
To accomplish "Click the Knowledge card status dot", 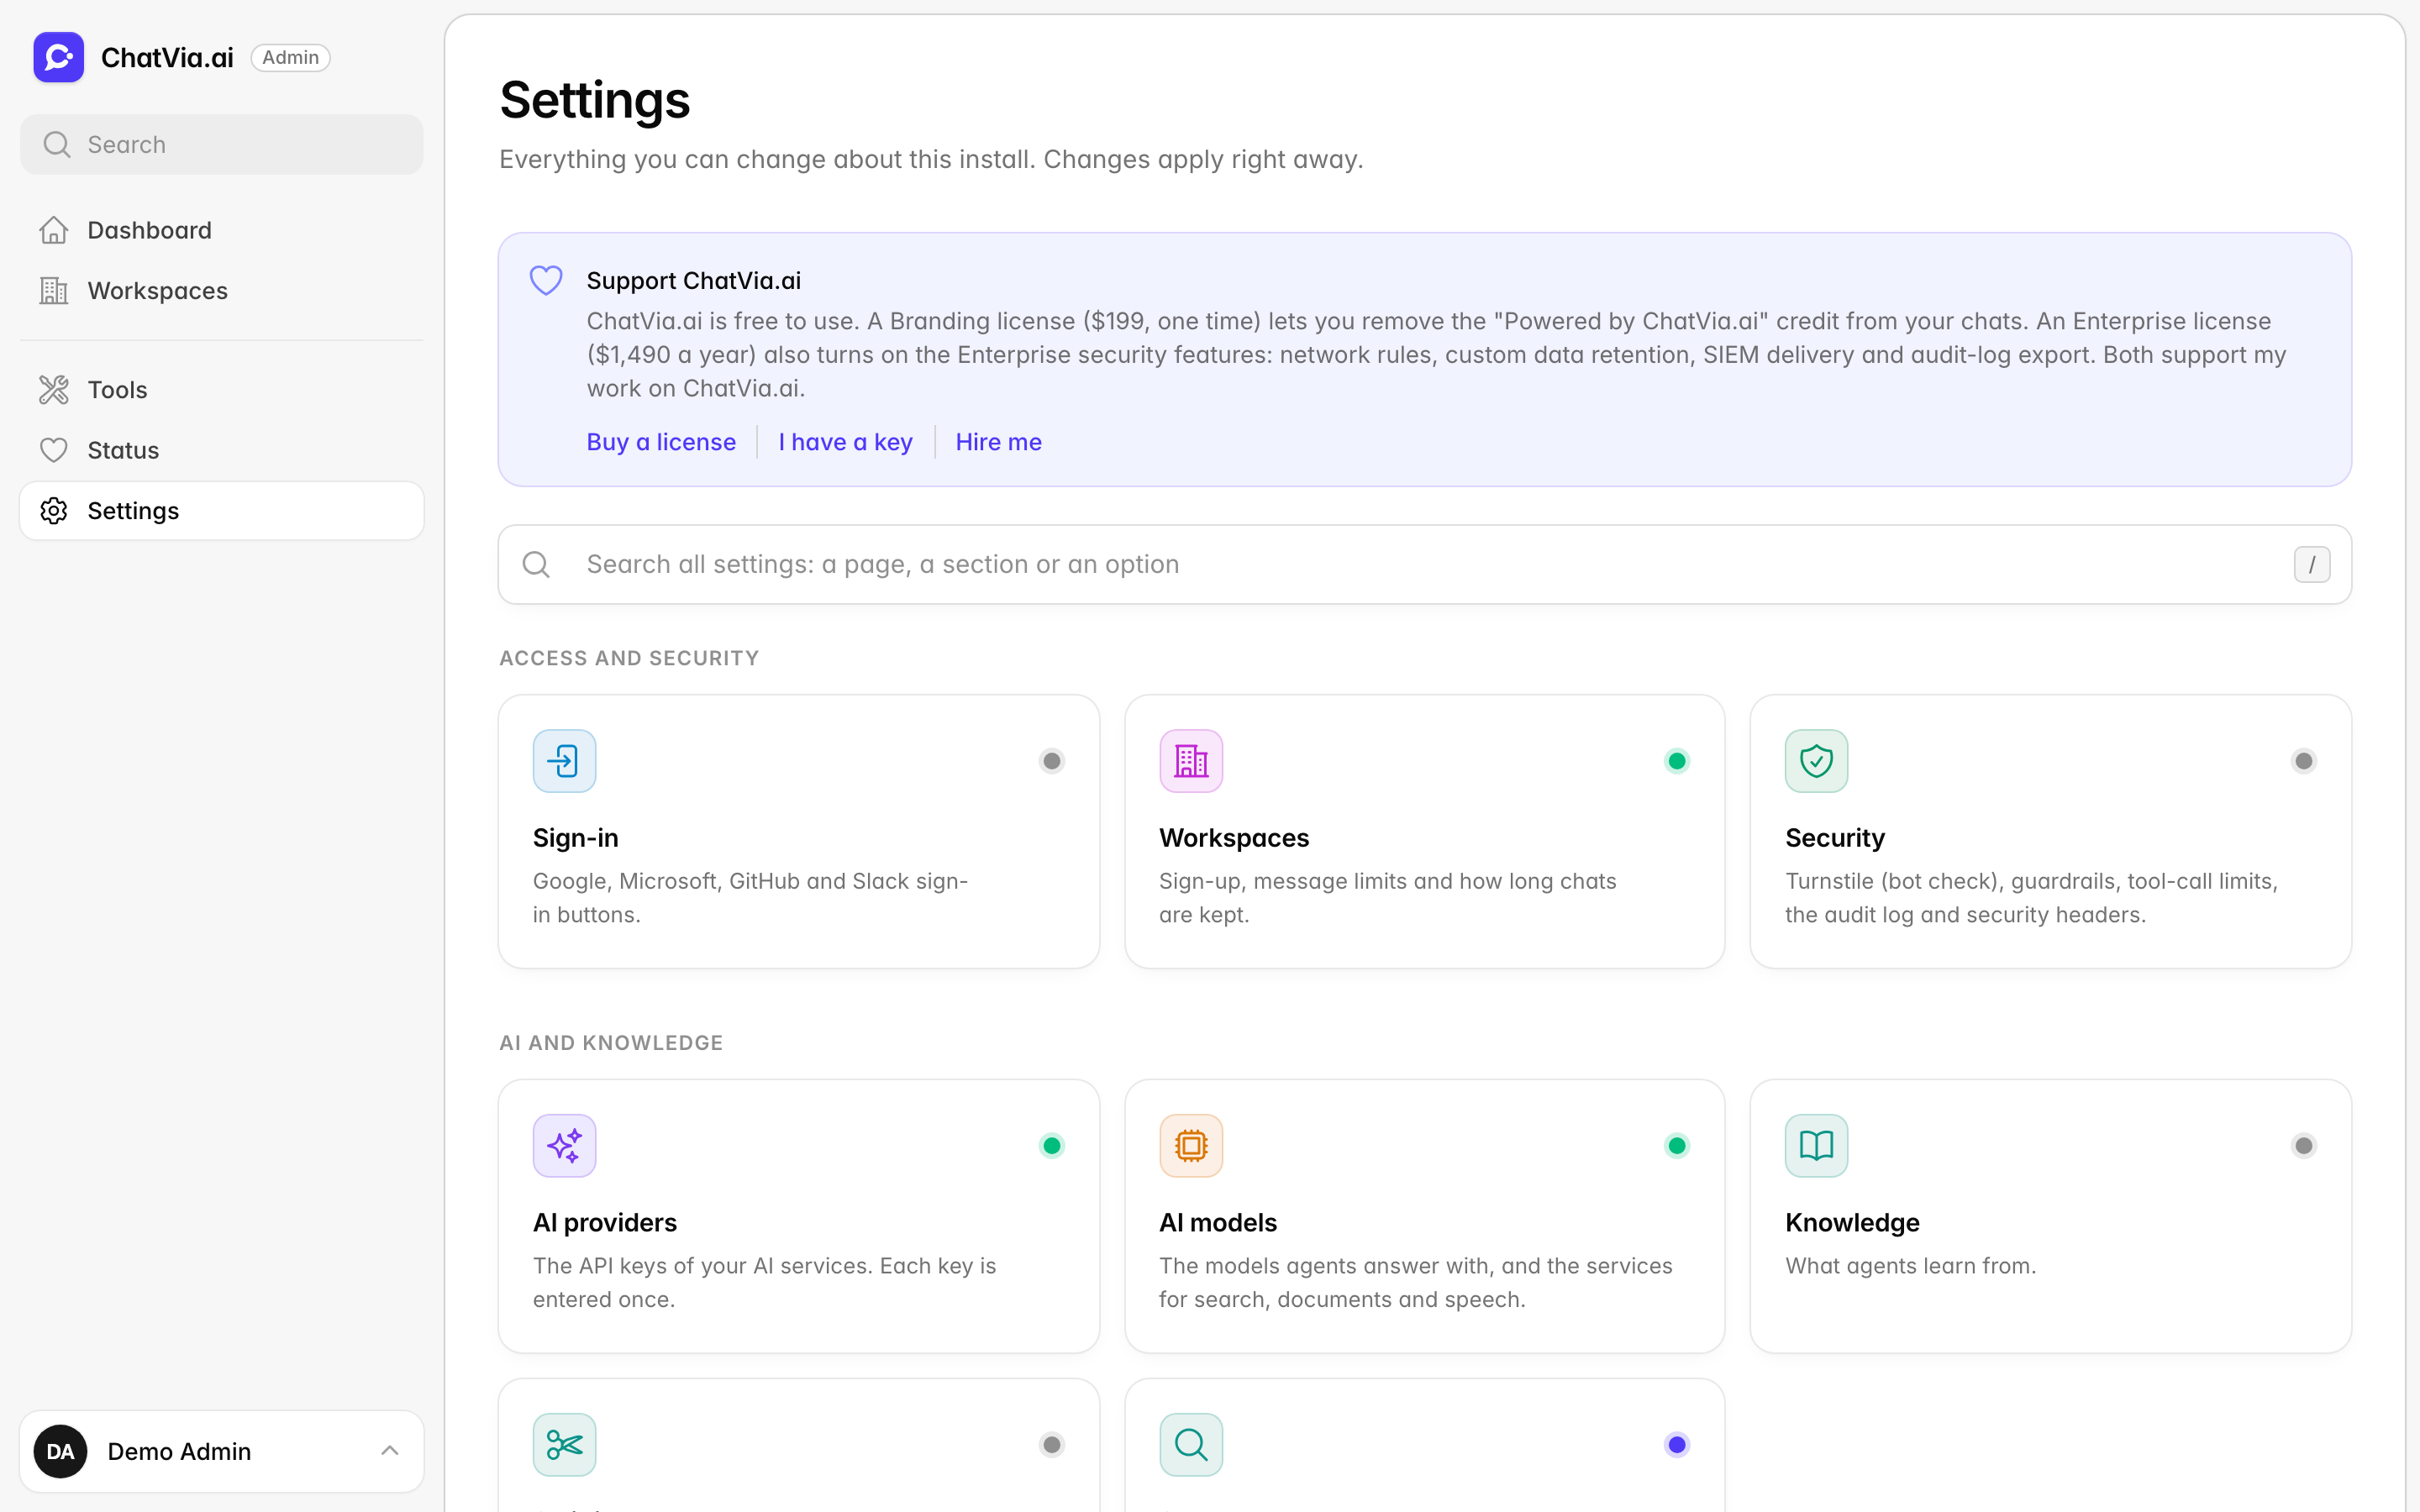I will click(2303, 1146).
